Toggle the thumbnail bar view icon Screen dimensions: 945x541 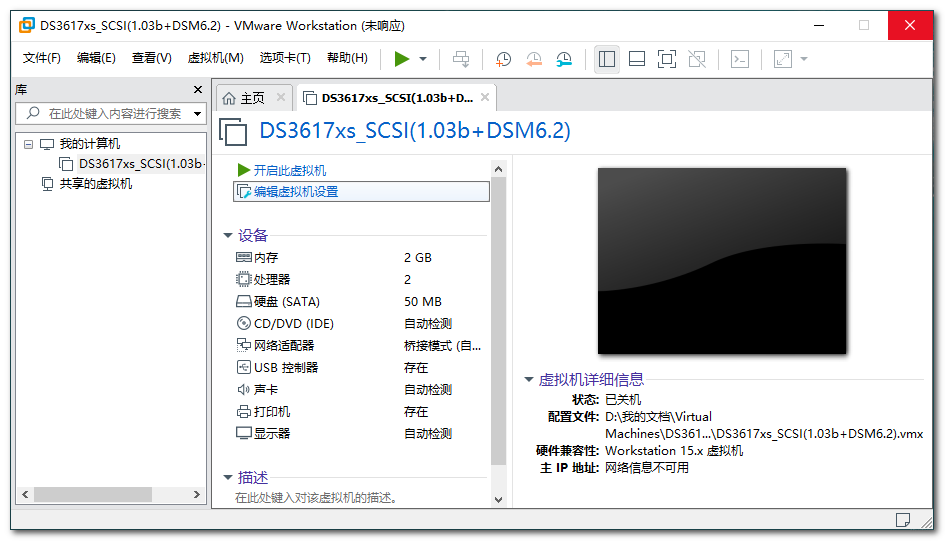[637, 59]
